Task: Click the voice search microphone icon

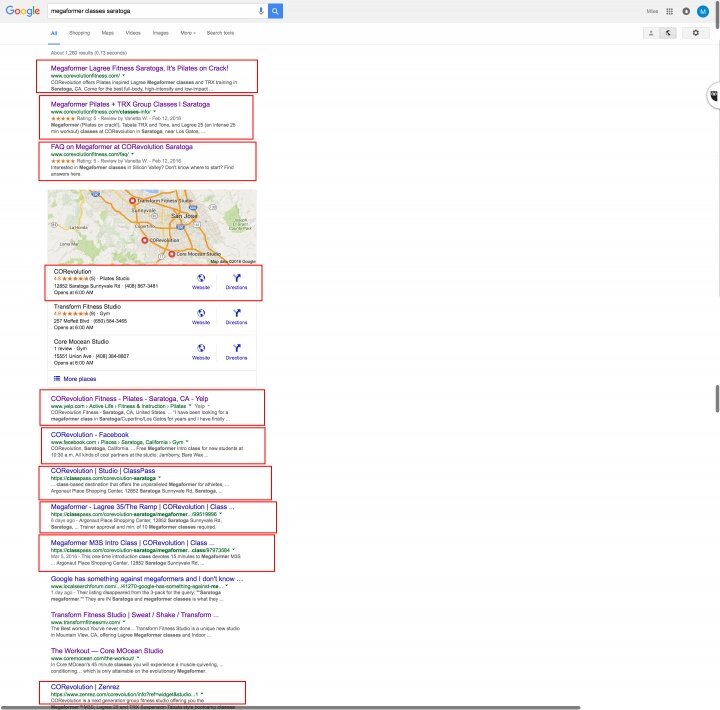Action: (261, 11)
